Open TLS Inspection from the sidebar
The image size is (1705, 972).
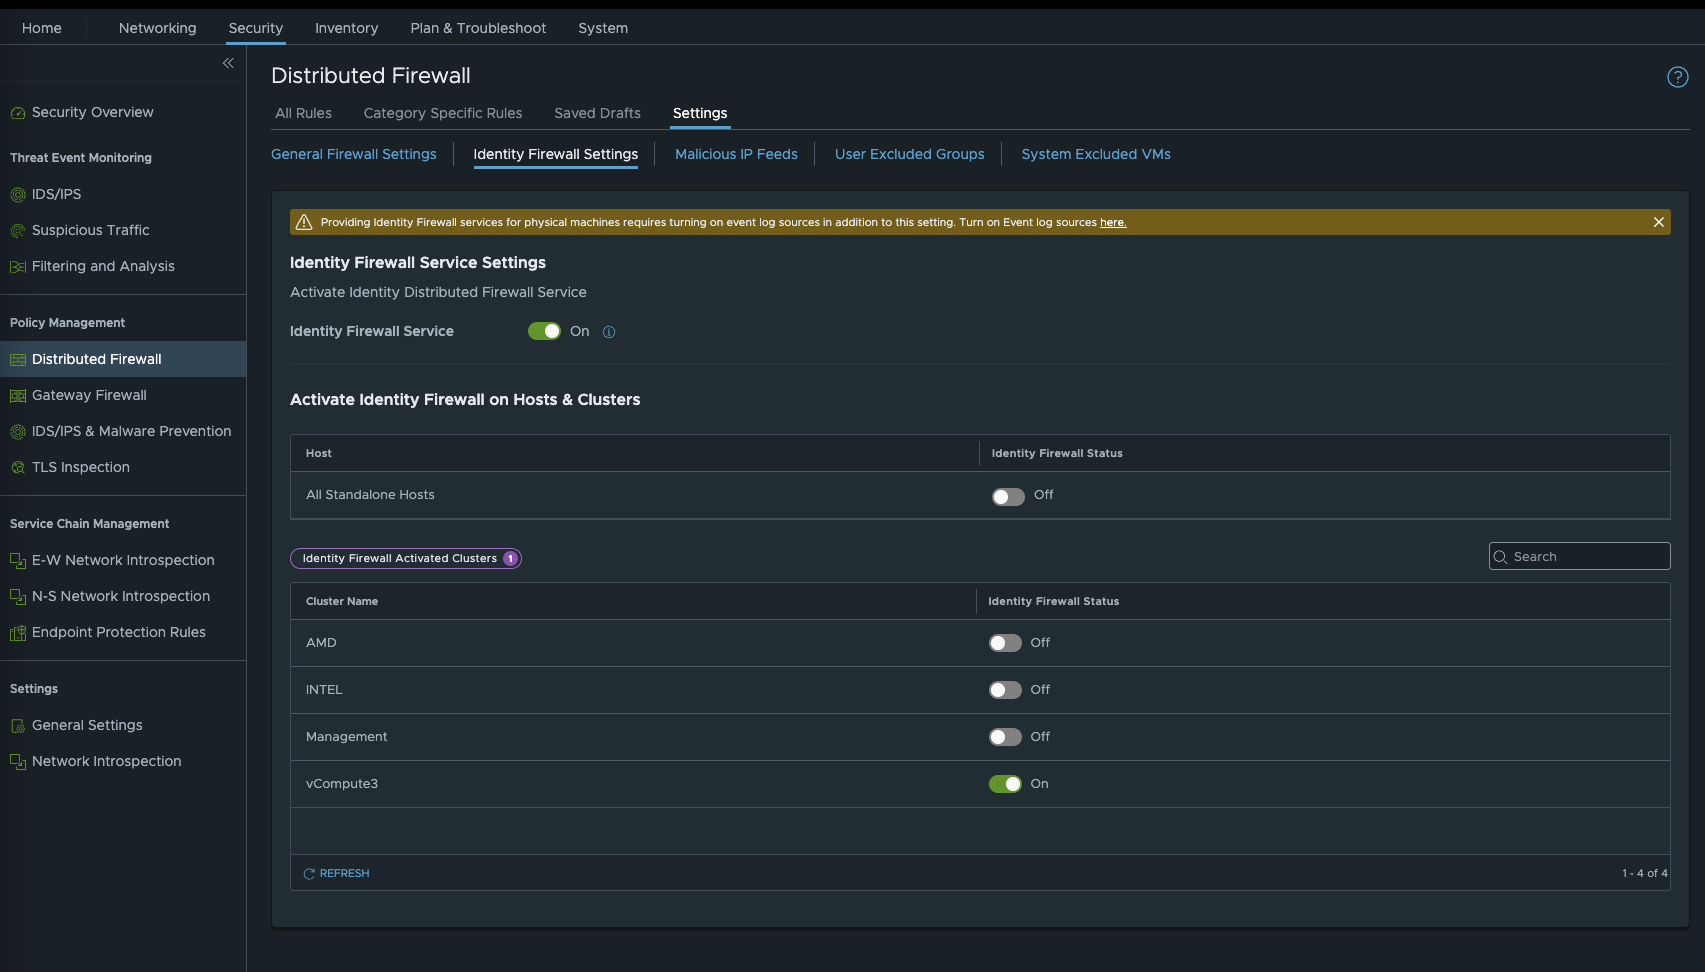[x=80, y=467]
